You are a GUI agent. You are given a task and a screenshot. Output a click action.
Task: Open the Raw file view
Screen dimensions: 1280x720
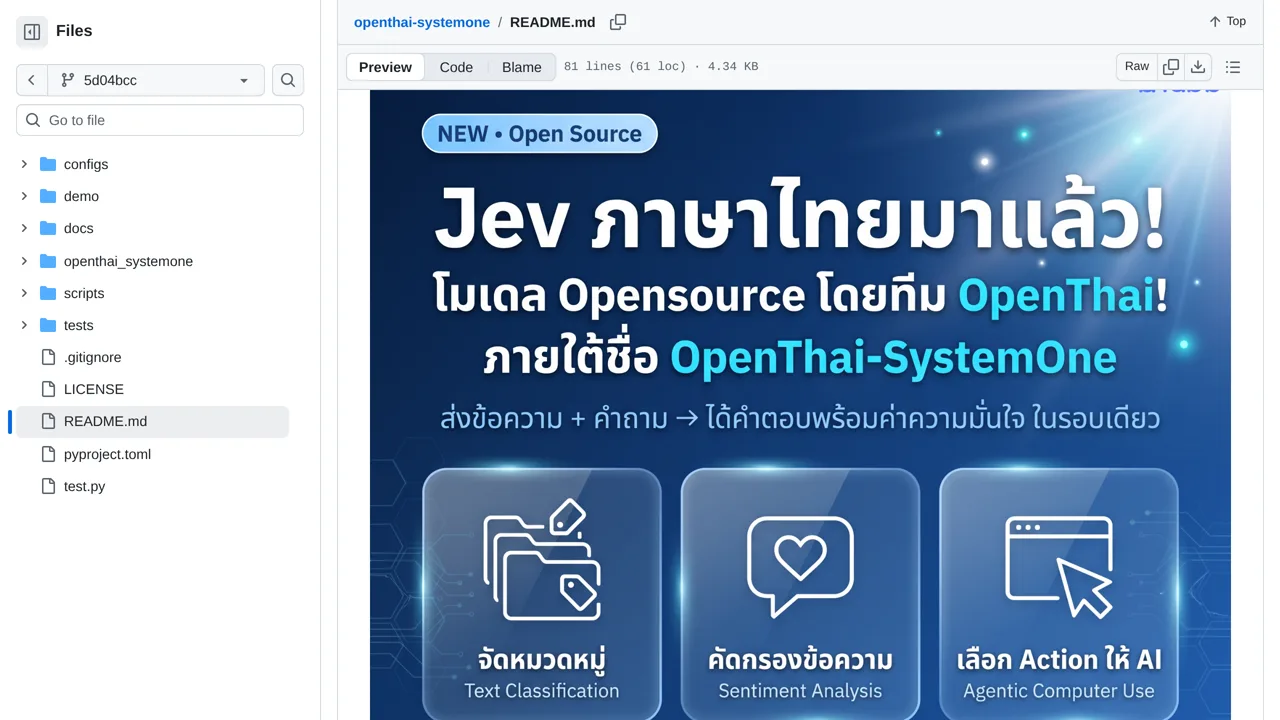(1137, 66)
